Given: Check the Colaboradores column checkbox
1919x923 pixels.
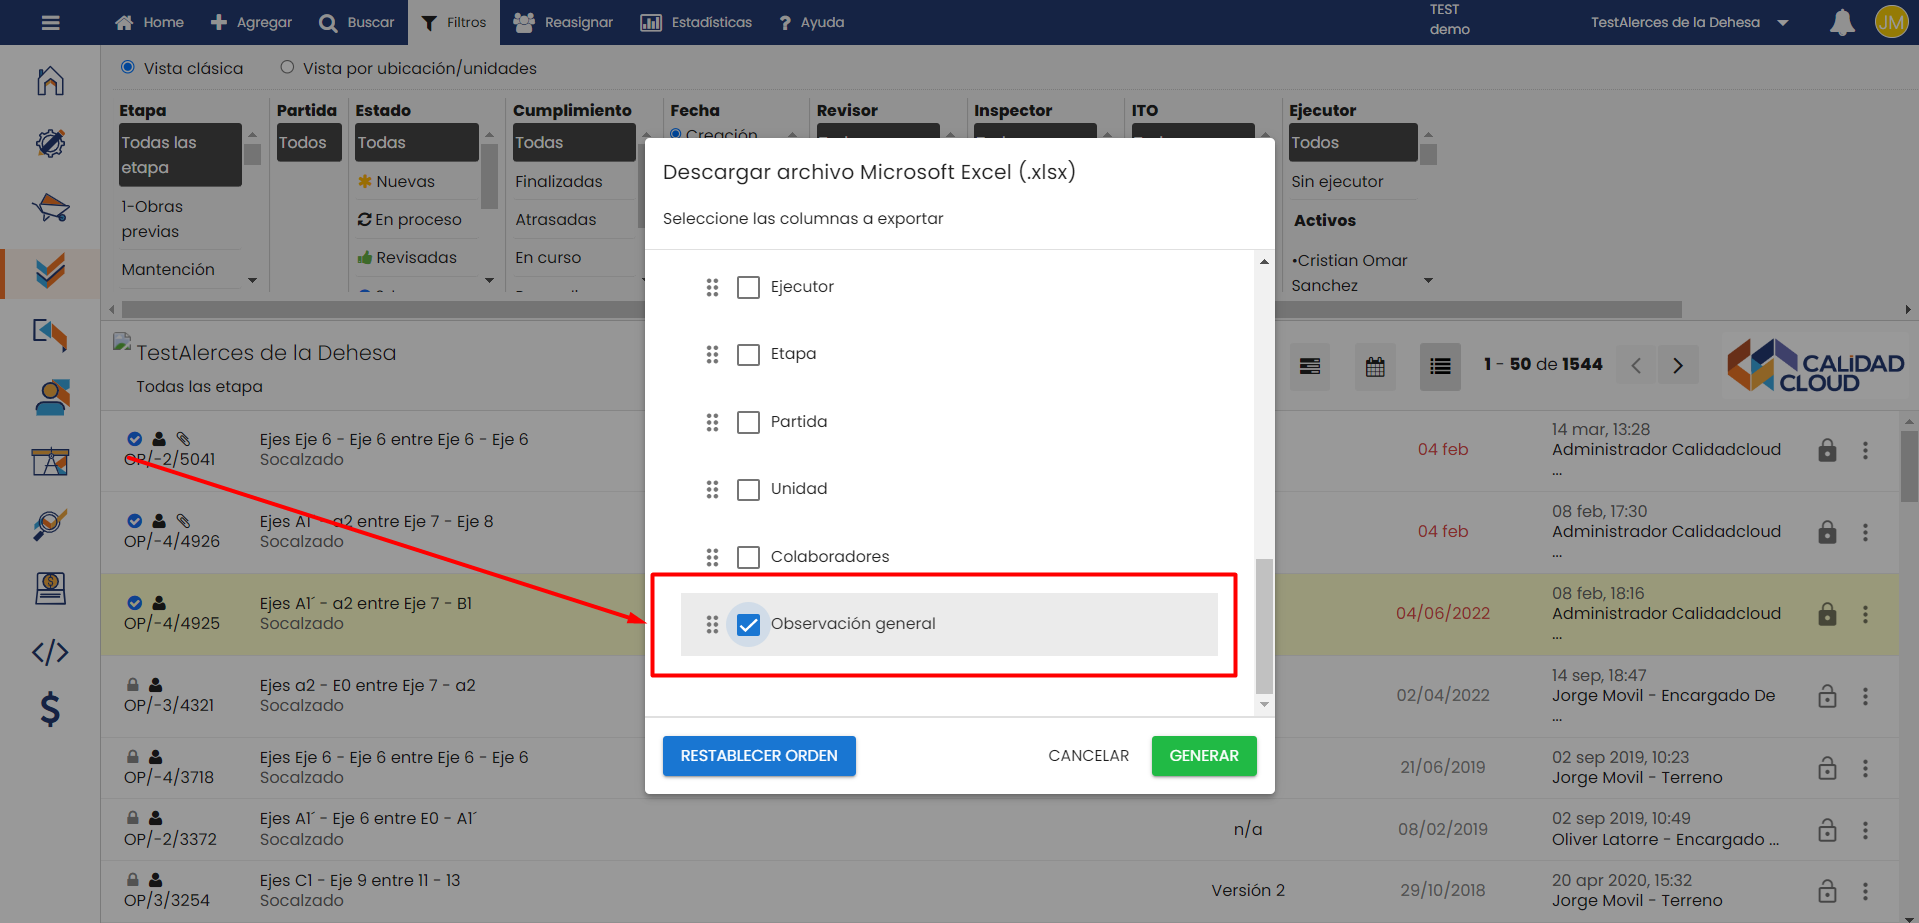Looking at the screenshot, I should tap(748, 557).
